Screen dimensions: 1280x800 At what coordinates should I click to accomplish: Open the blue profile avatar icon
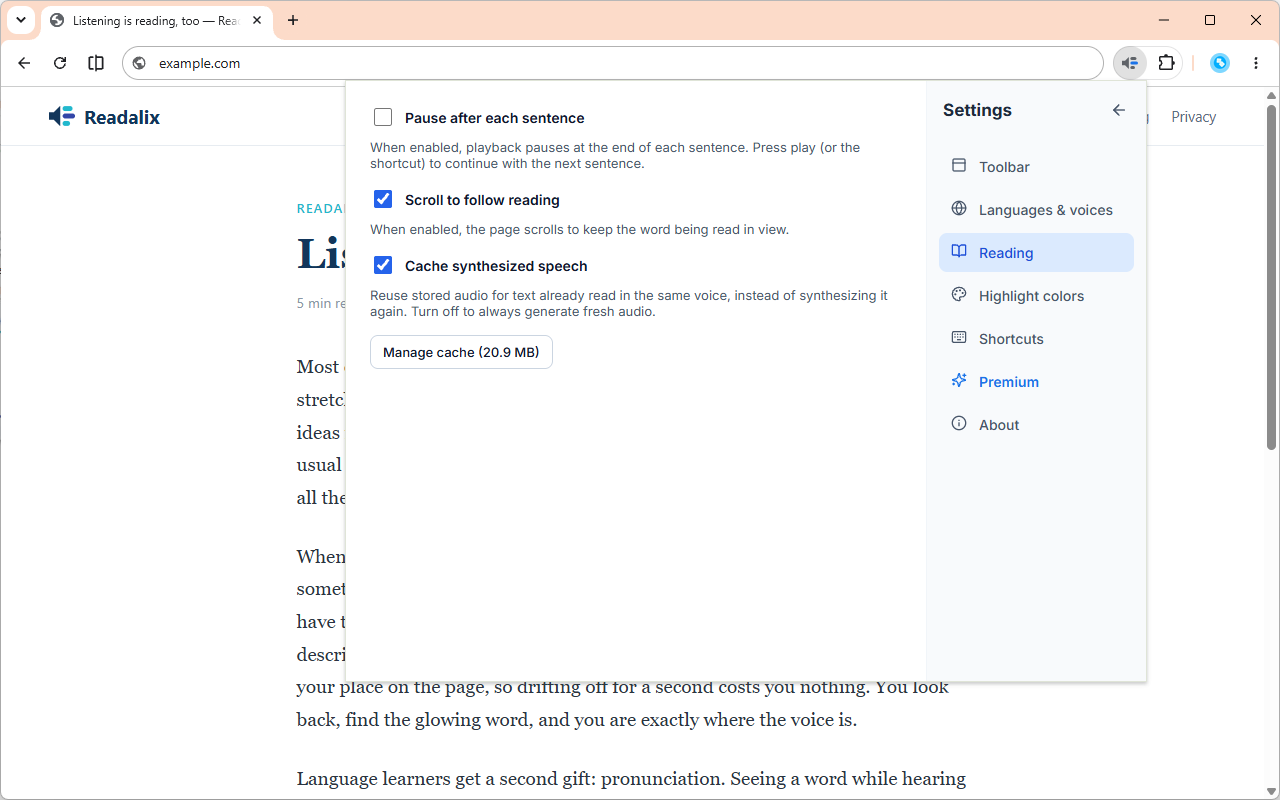pyautogui.click(x=1220, y=63)
